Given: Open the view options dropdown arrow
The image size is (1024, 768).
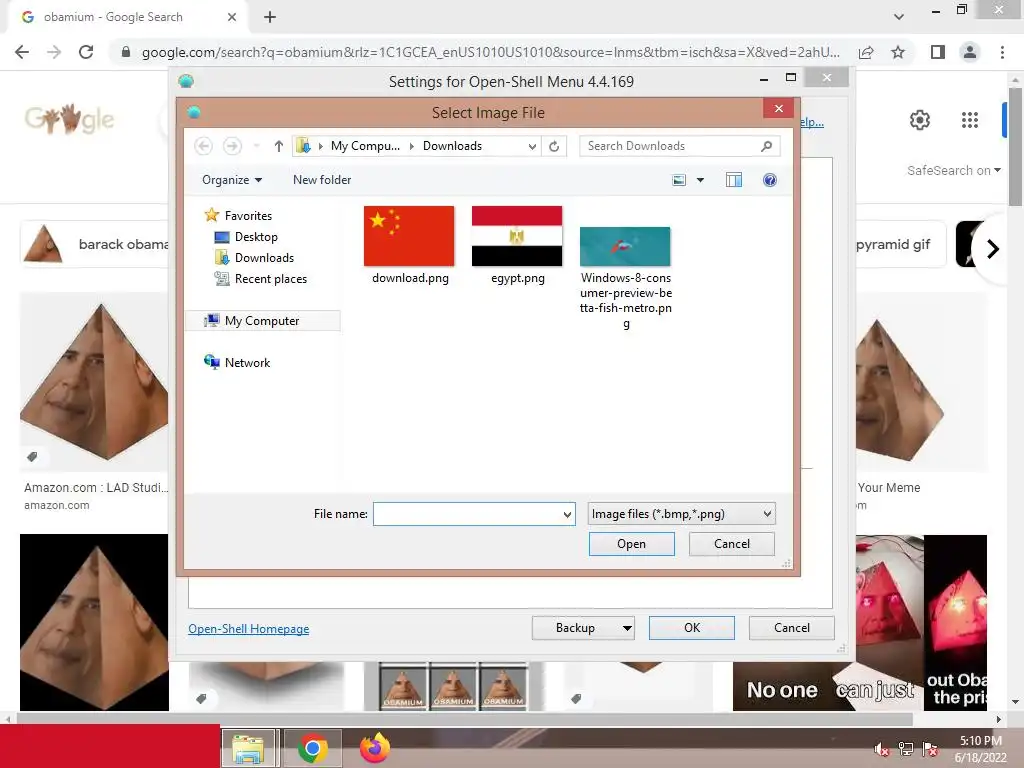Looking at the screenshot, I should (700, 180).
